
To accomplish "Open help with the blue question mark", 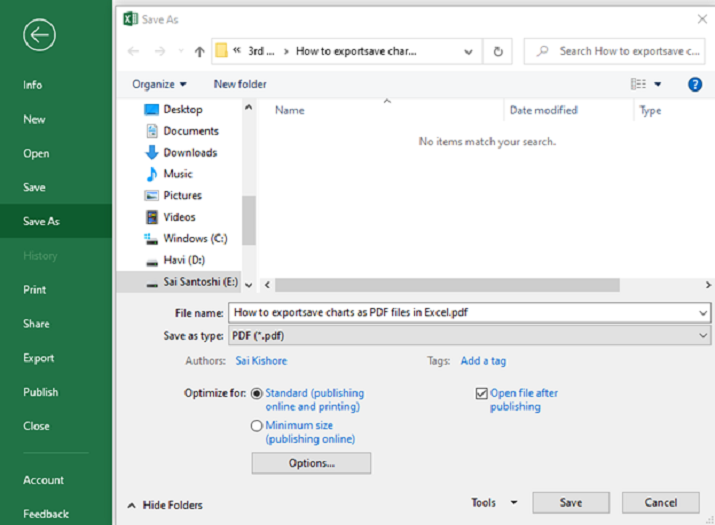I will click(x=694, y=84).
